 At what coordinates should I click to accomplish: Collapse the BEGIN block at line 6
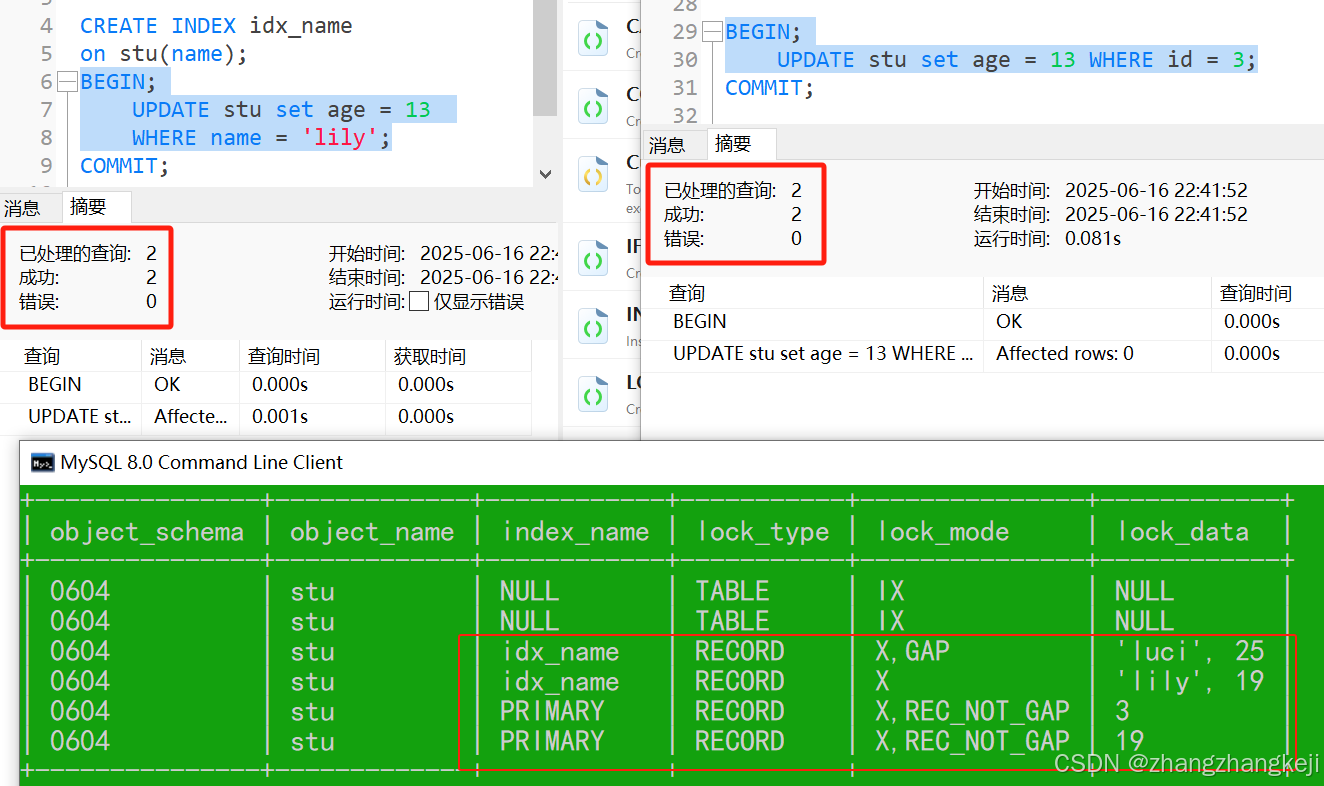click(x=67, y=82)
